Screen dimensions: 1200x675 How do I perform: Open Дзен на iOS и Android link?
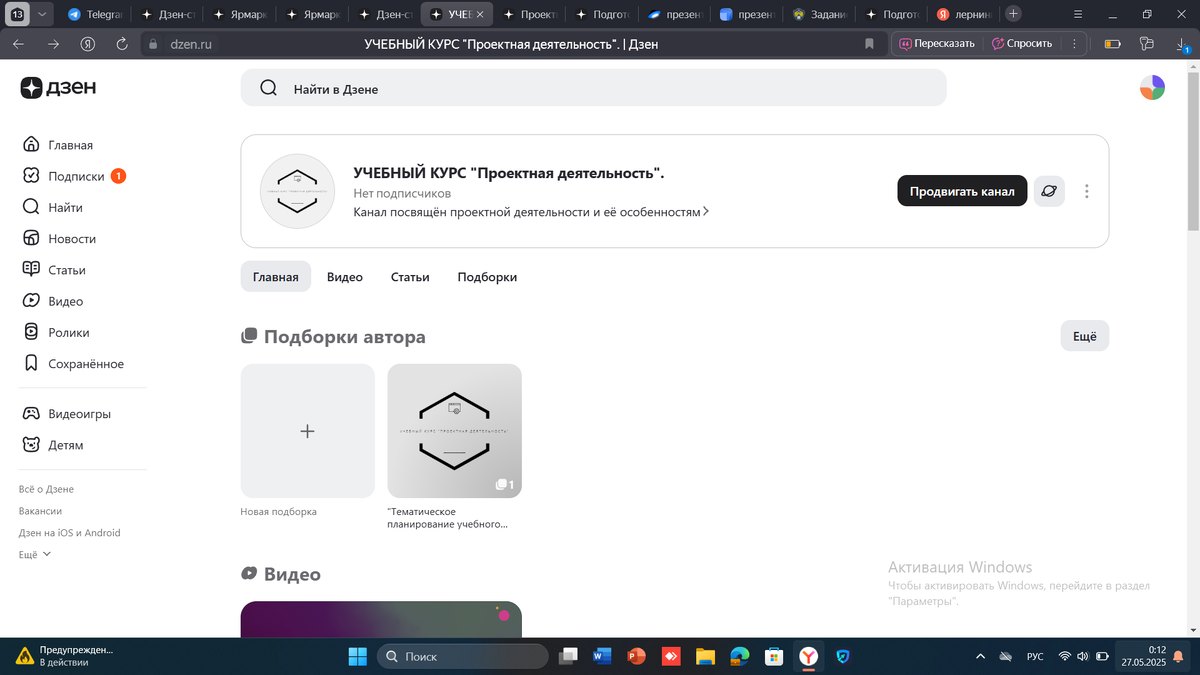(x=69, y=533)
